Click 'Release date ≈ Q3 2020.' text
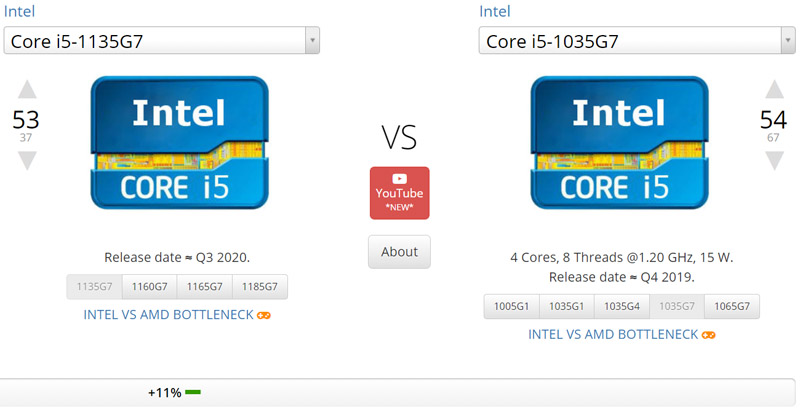 pyautogui.click(x=177, y=258)
